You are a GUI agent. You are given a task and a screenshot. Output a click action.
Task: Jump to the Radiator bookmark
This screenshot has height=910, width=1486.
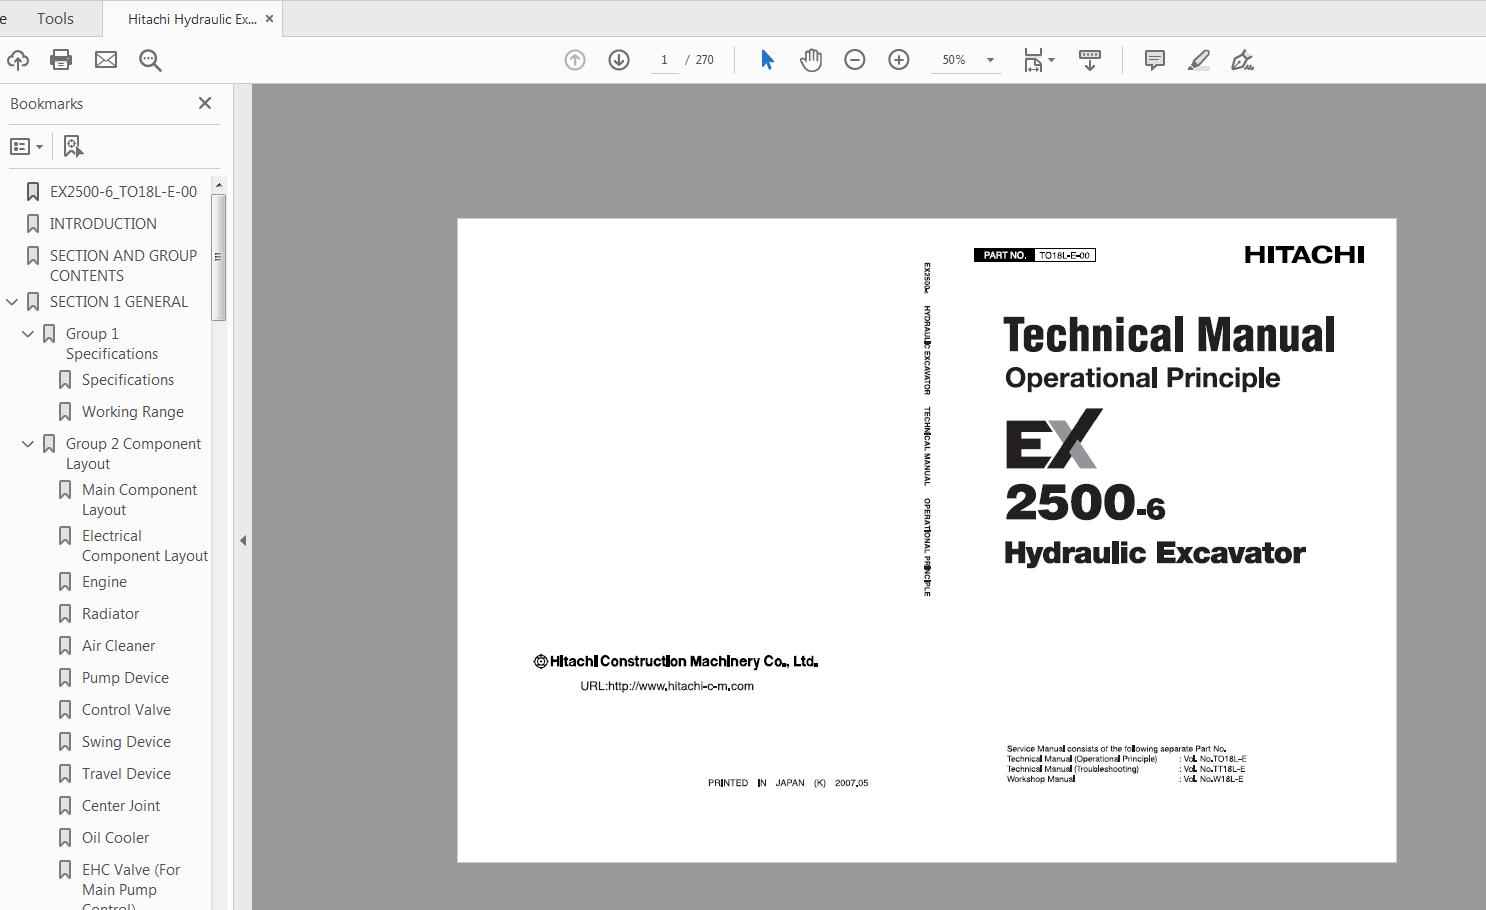click(110, 613)
